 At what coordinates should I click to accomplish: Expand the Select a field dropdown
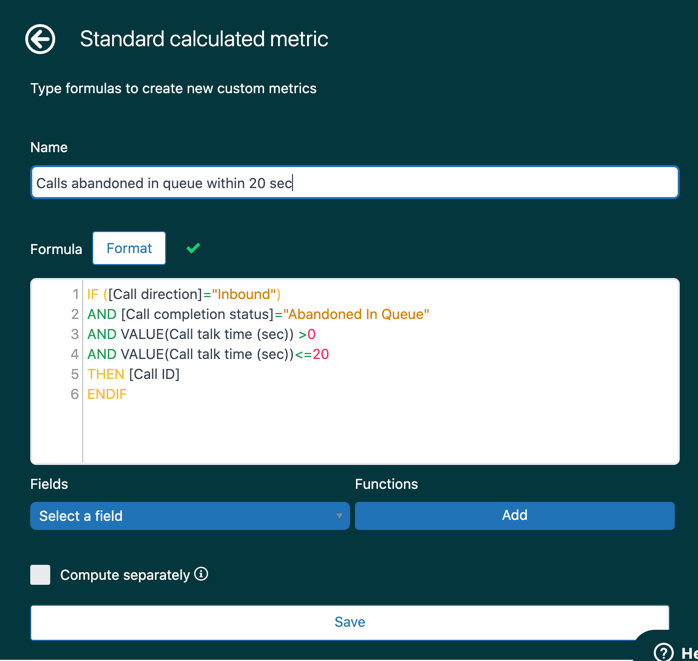pyautogui.click(x=190, y=516)
